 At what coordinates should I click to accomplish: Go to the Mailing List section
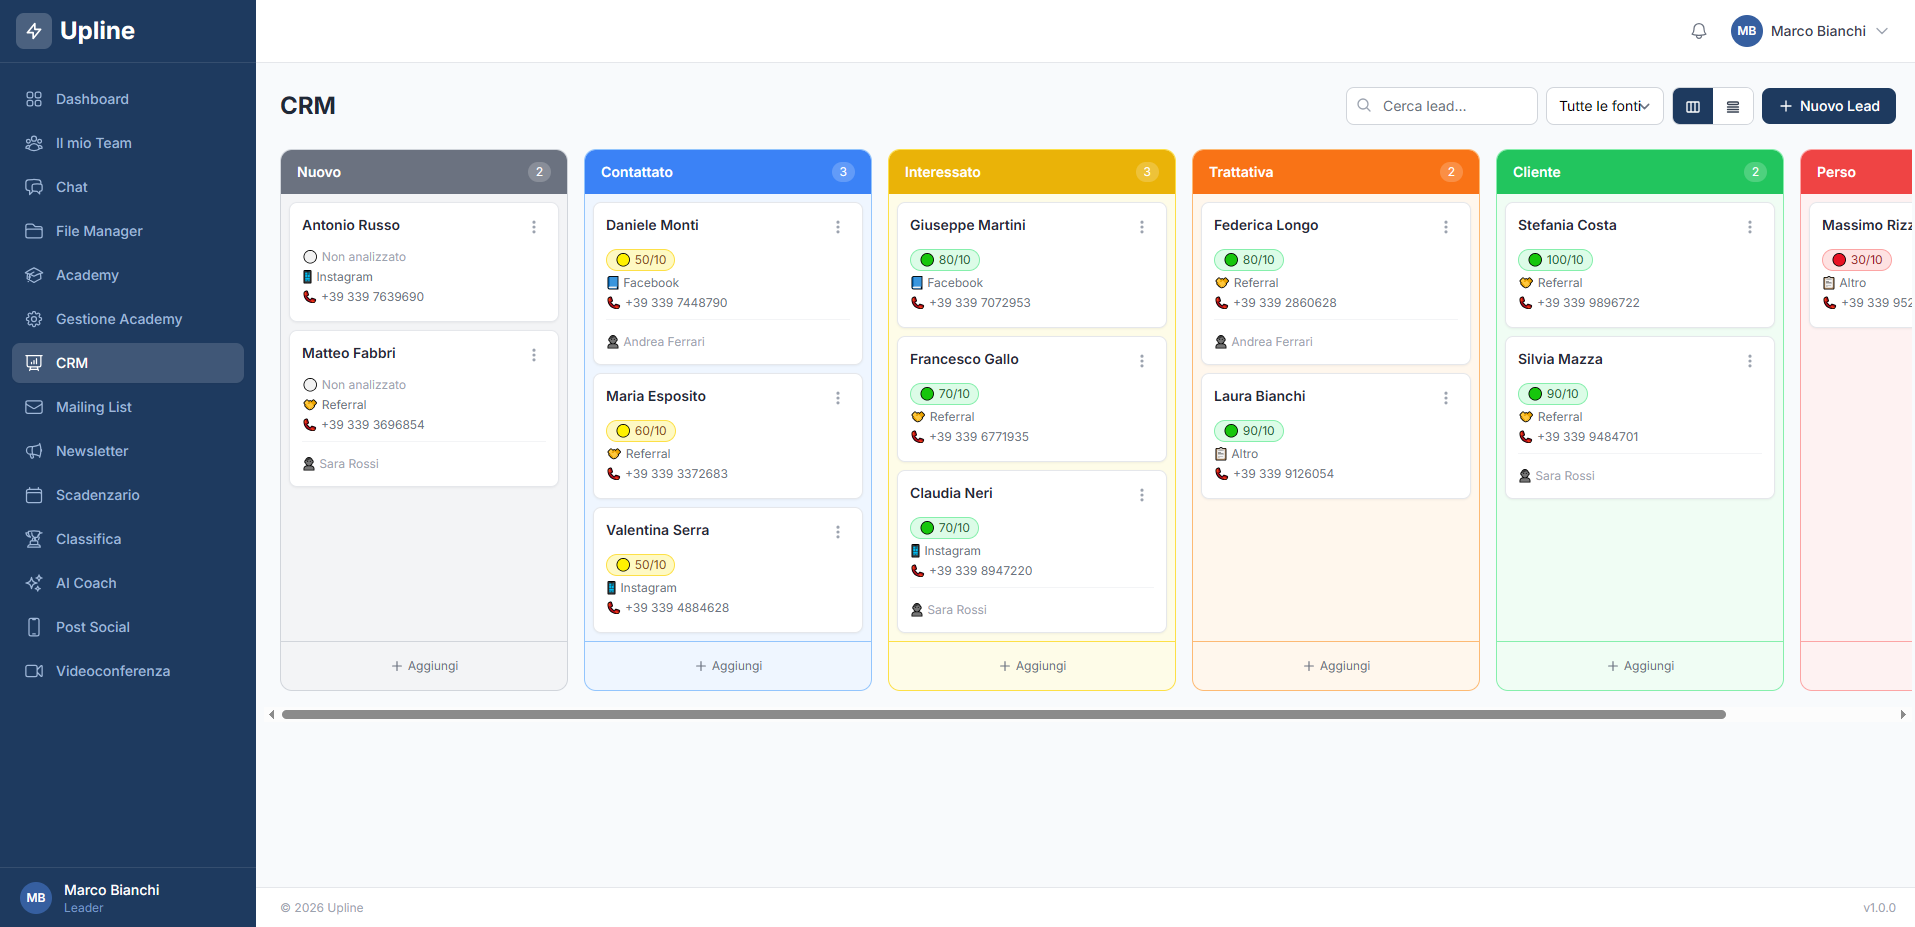tap(93, 407)
